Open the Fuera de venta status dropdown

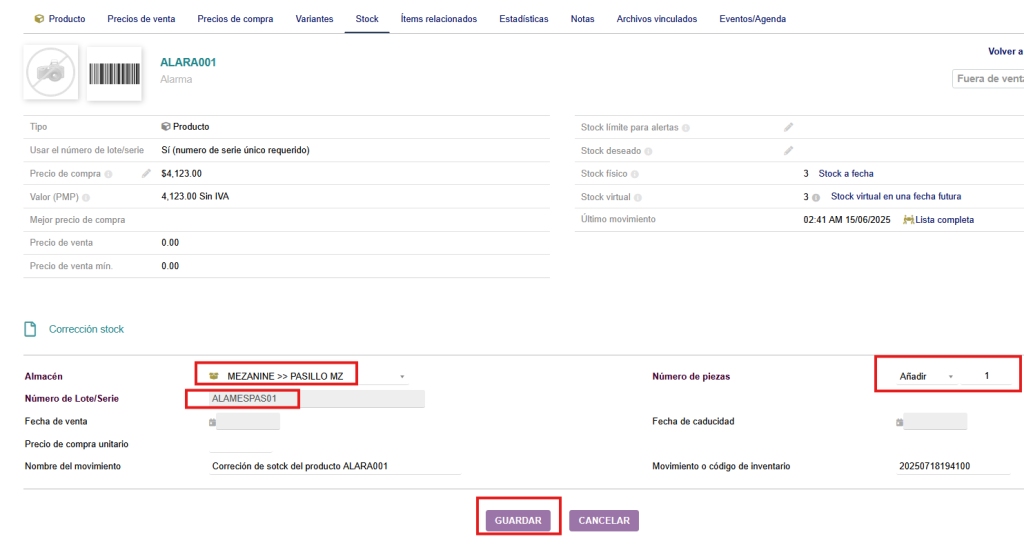pyautogui.click(x=988, y=79)
